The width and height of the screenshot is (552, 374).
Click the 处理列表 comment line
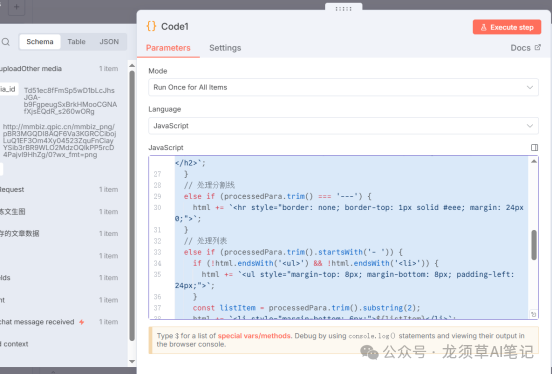(205, 241)
